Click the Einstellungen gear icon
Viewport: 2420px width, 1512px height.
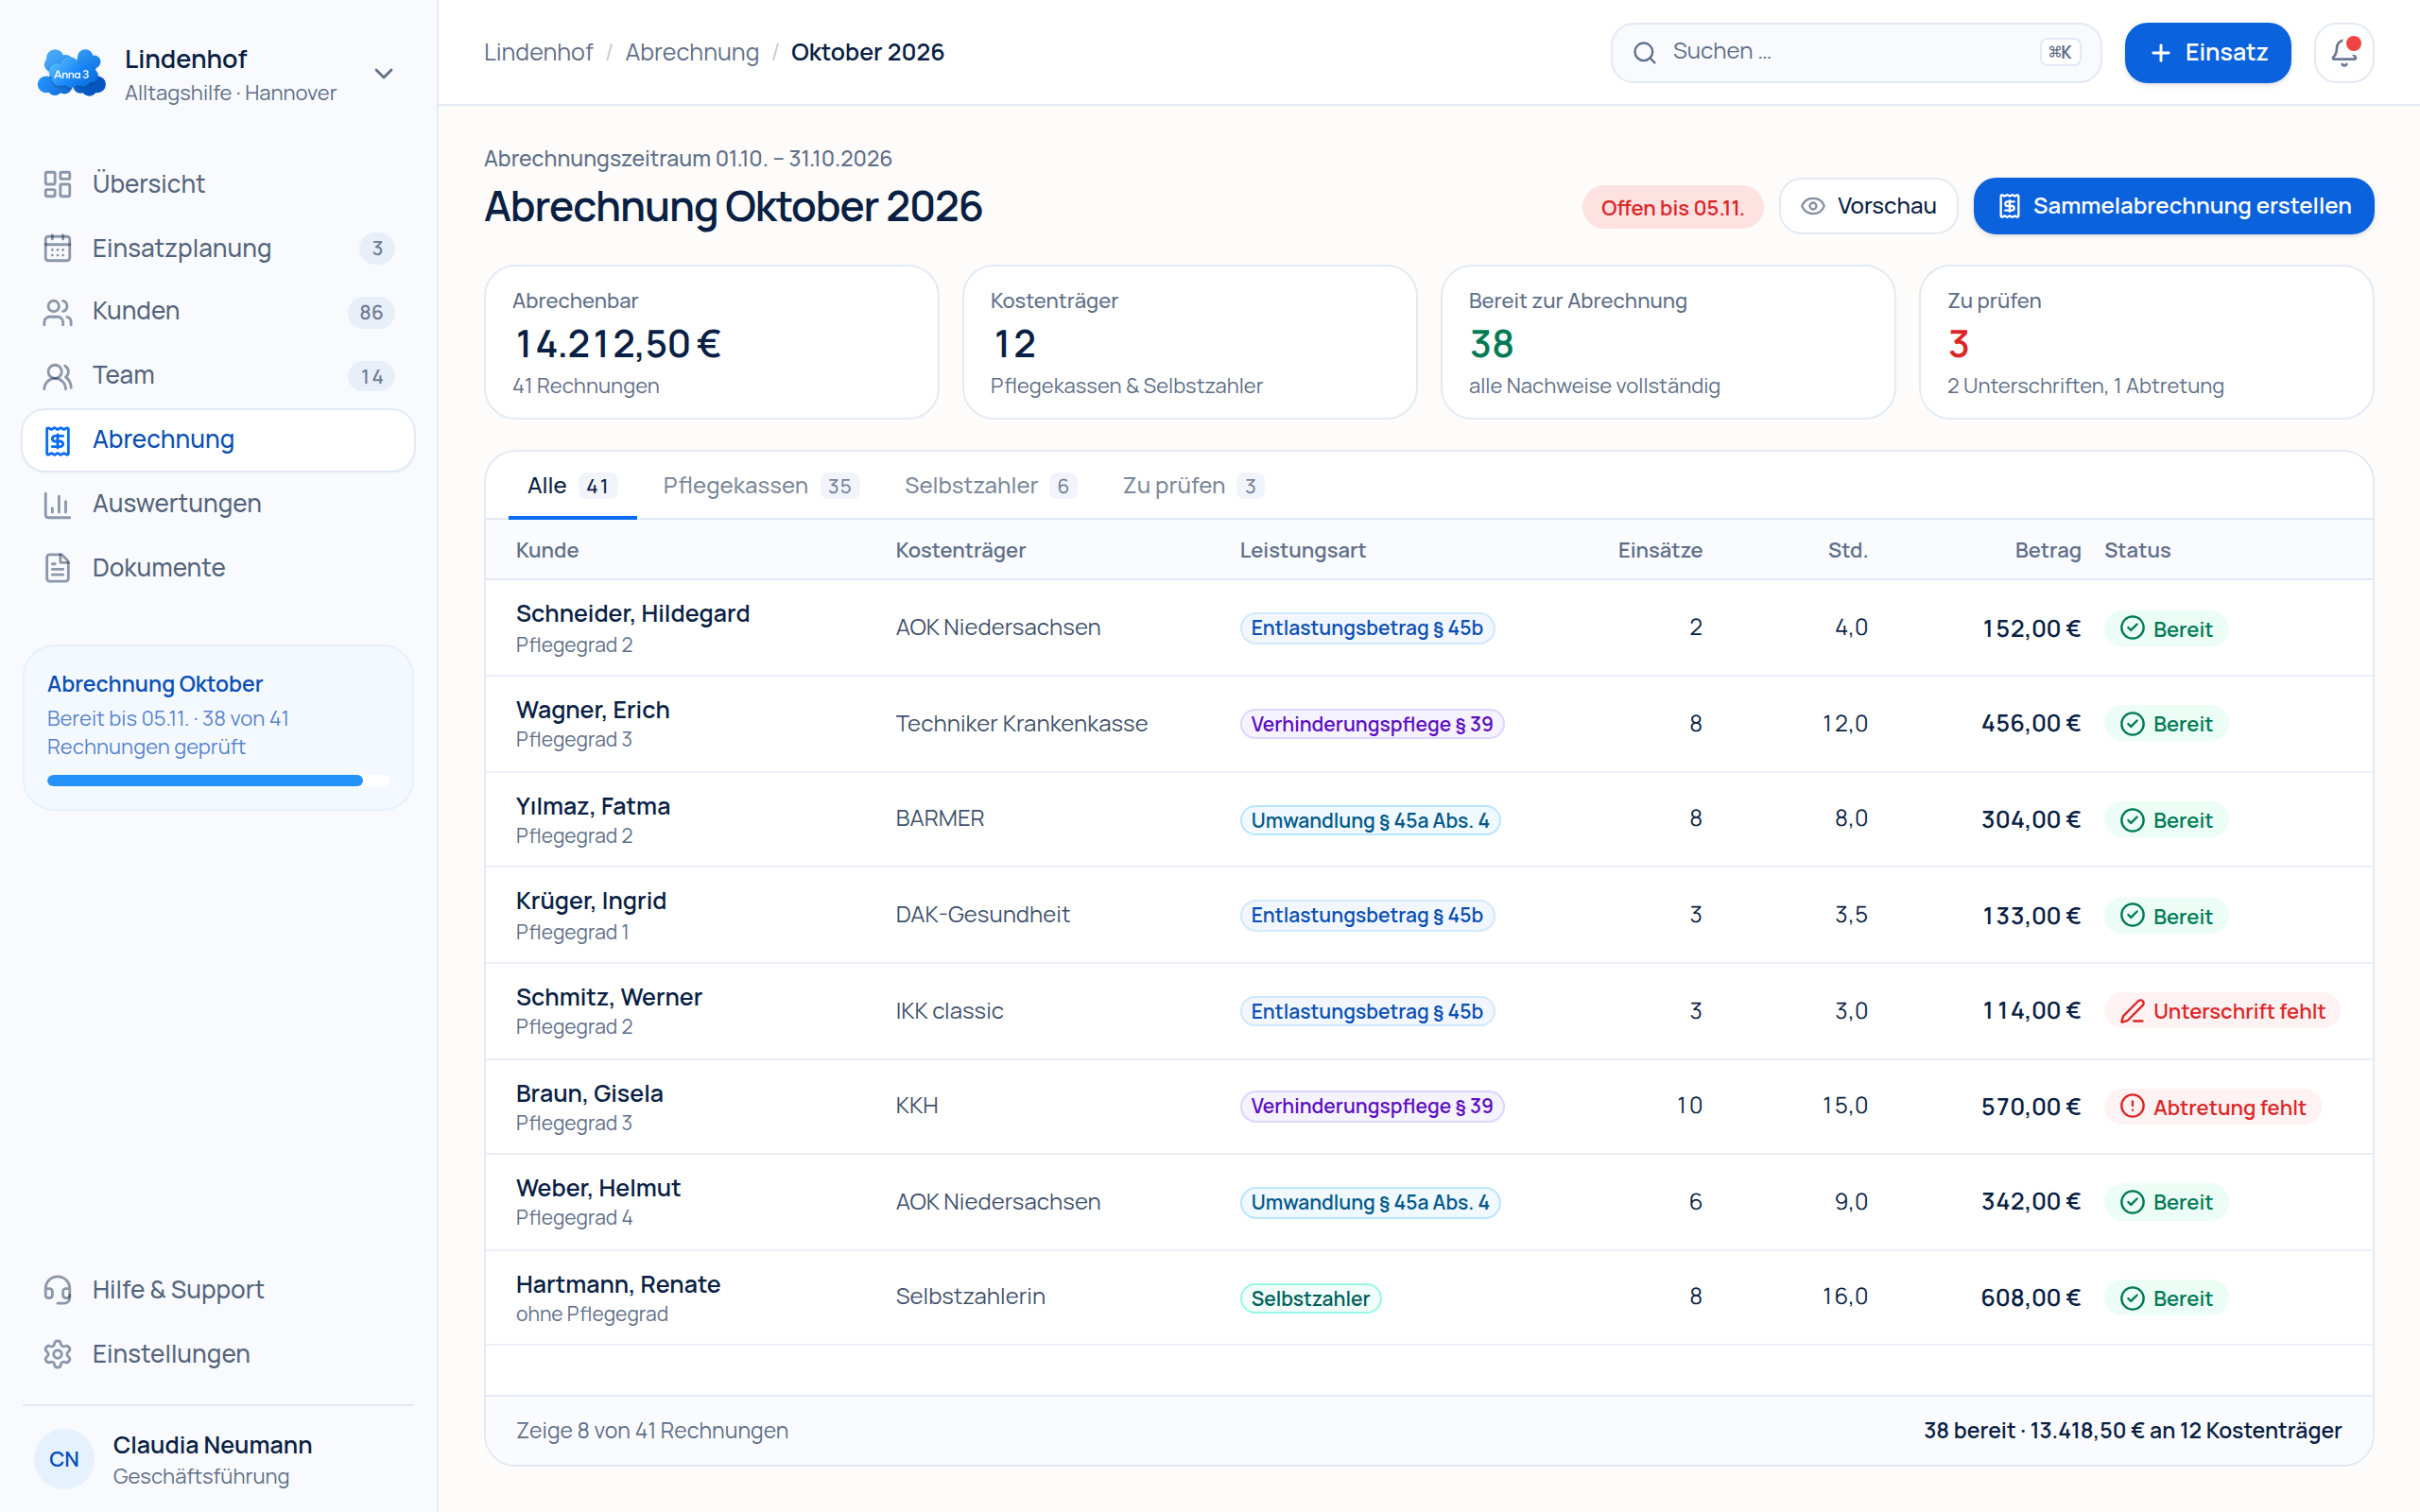pyautogui.click(x=58, y=1354)
